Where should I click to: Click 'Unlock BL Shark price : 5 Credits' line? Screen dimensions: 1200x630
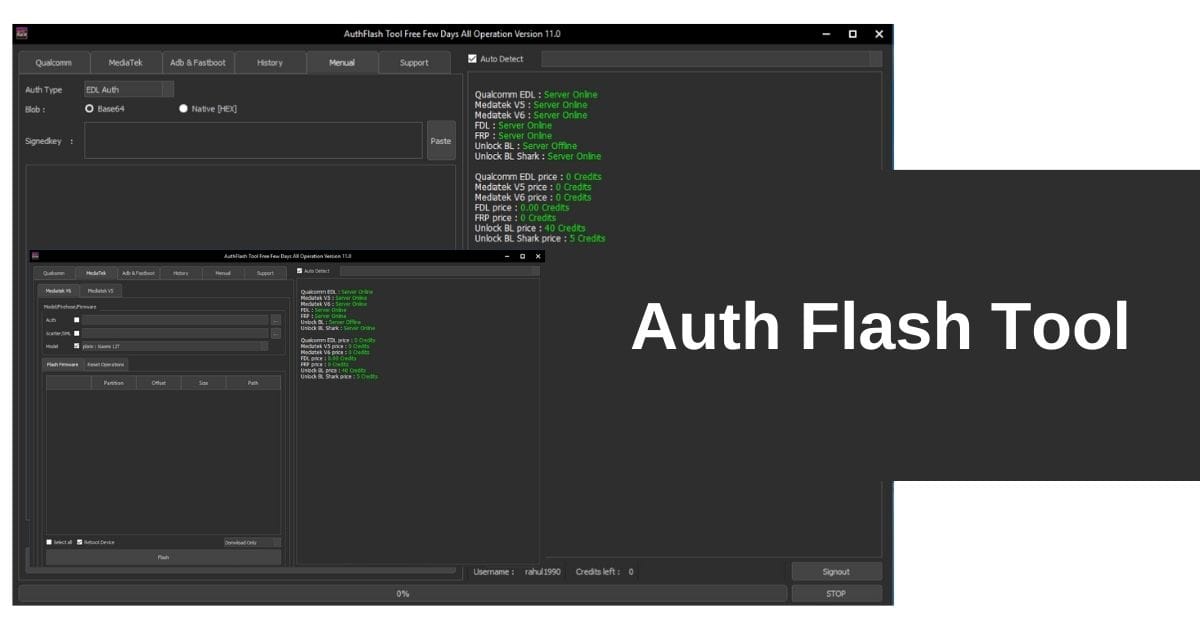pos(540,239)
